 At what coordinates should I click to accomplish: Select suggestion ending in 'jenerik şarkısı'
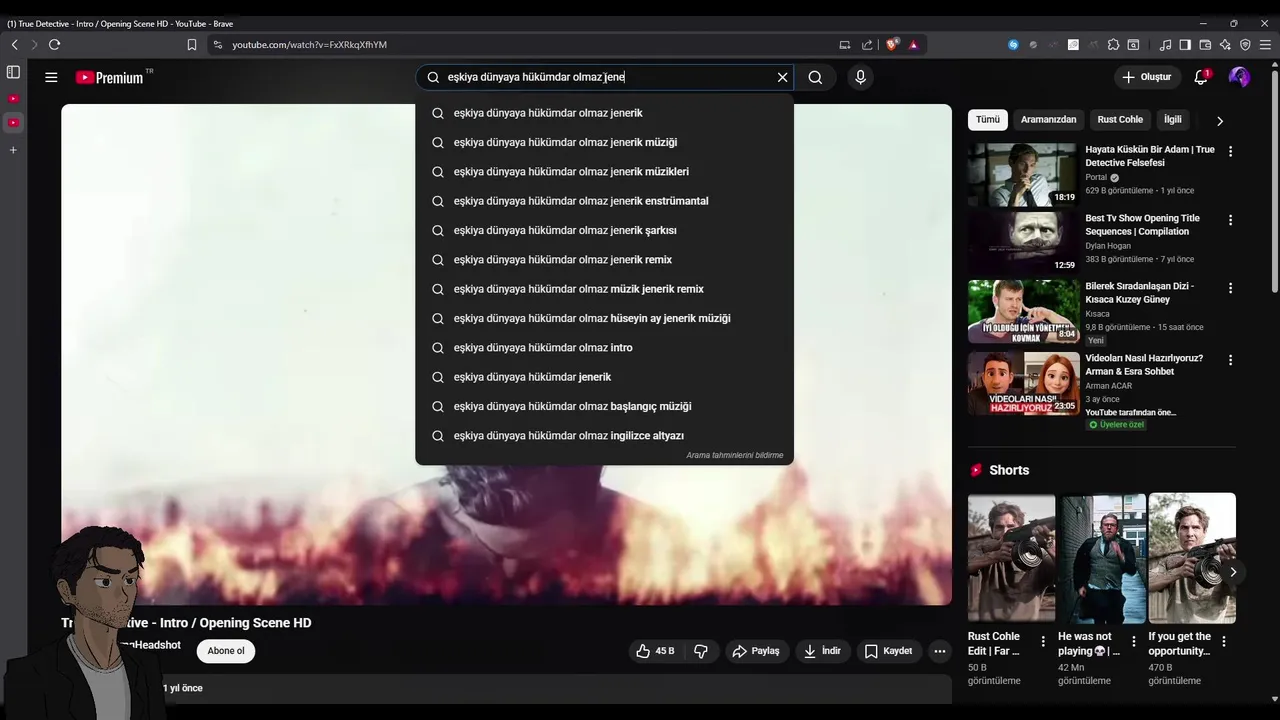pos(604,230)
